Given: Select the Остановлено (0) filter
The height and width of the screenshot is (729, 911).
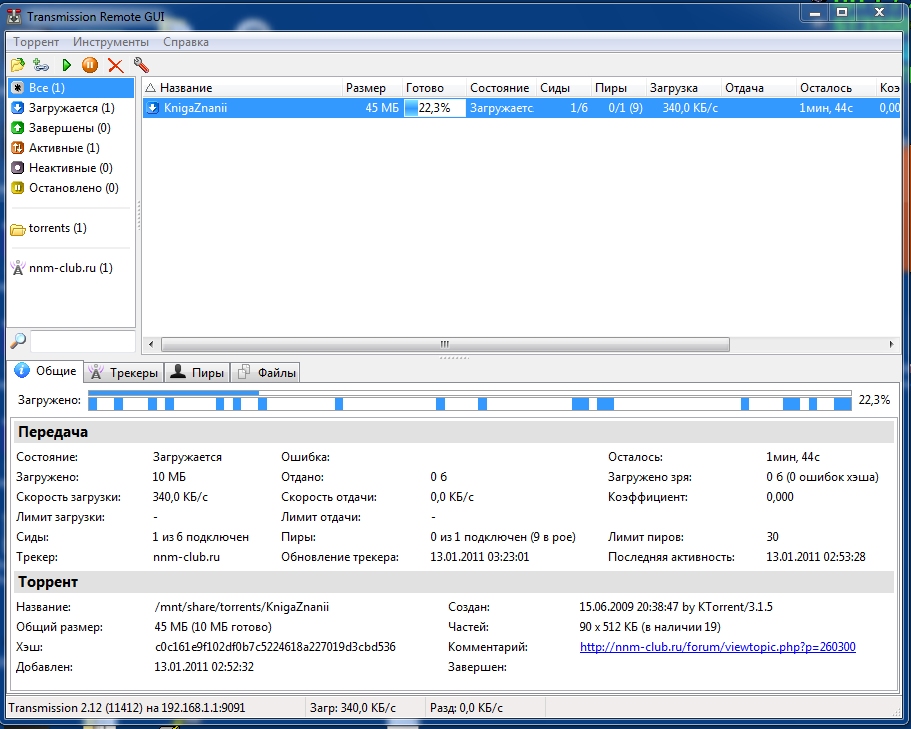Looking at the screenshot, I should 71,188.
